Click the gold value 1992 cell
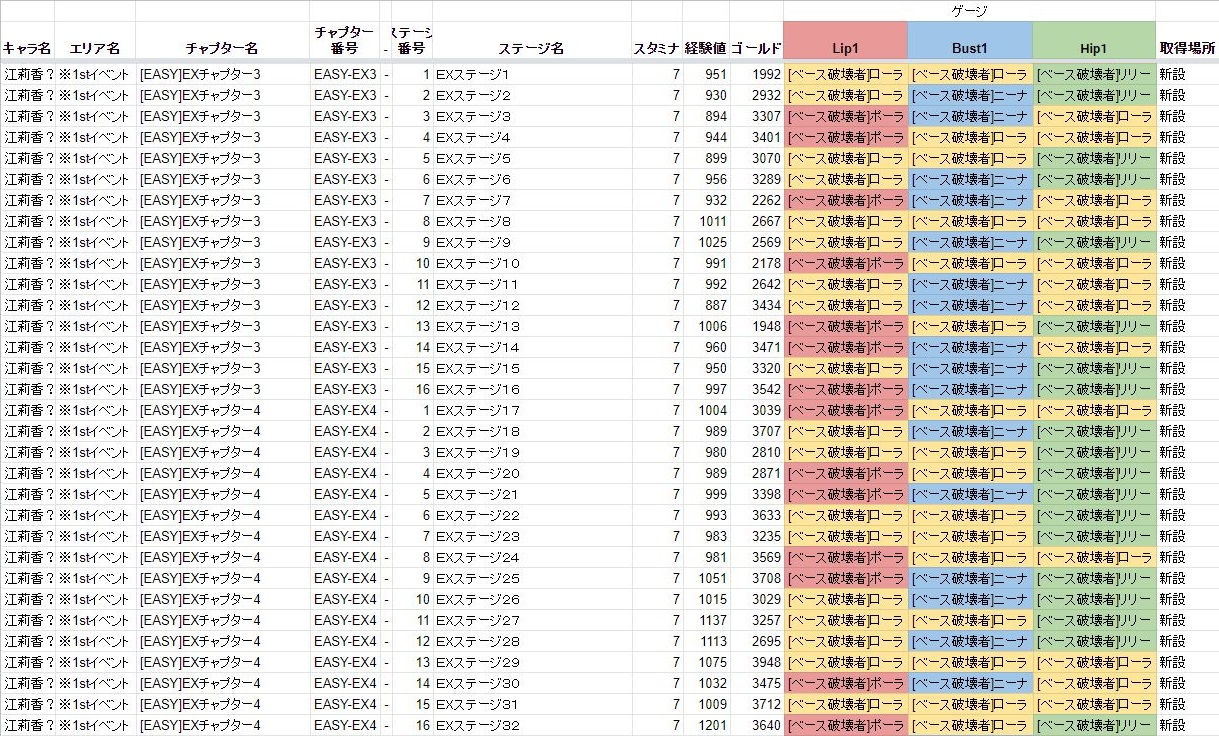Screen dimensions: 1219x736 tap(765, 75)
